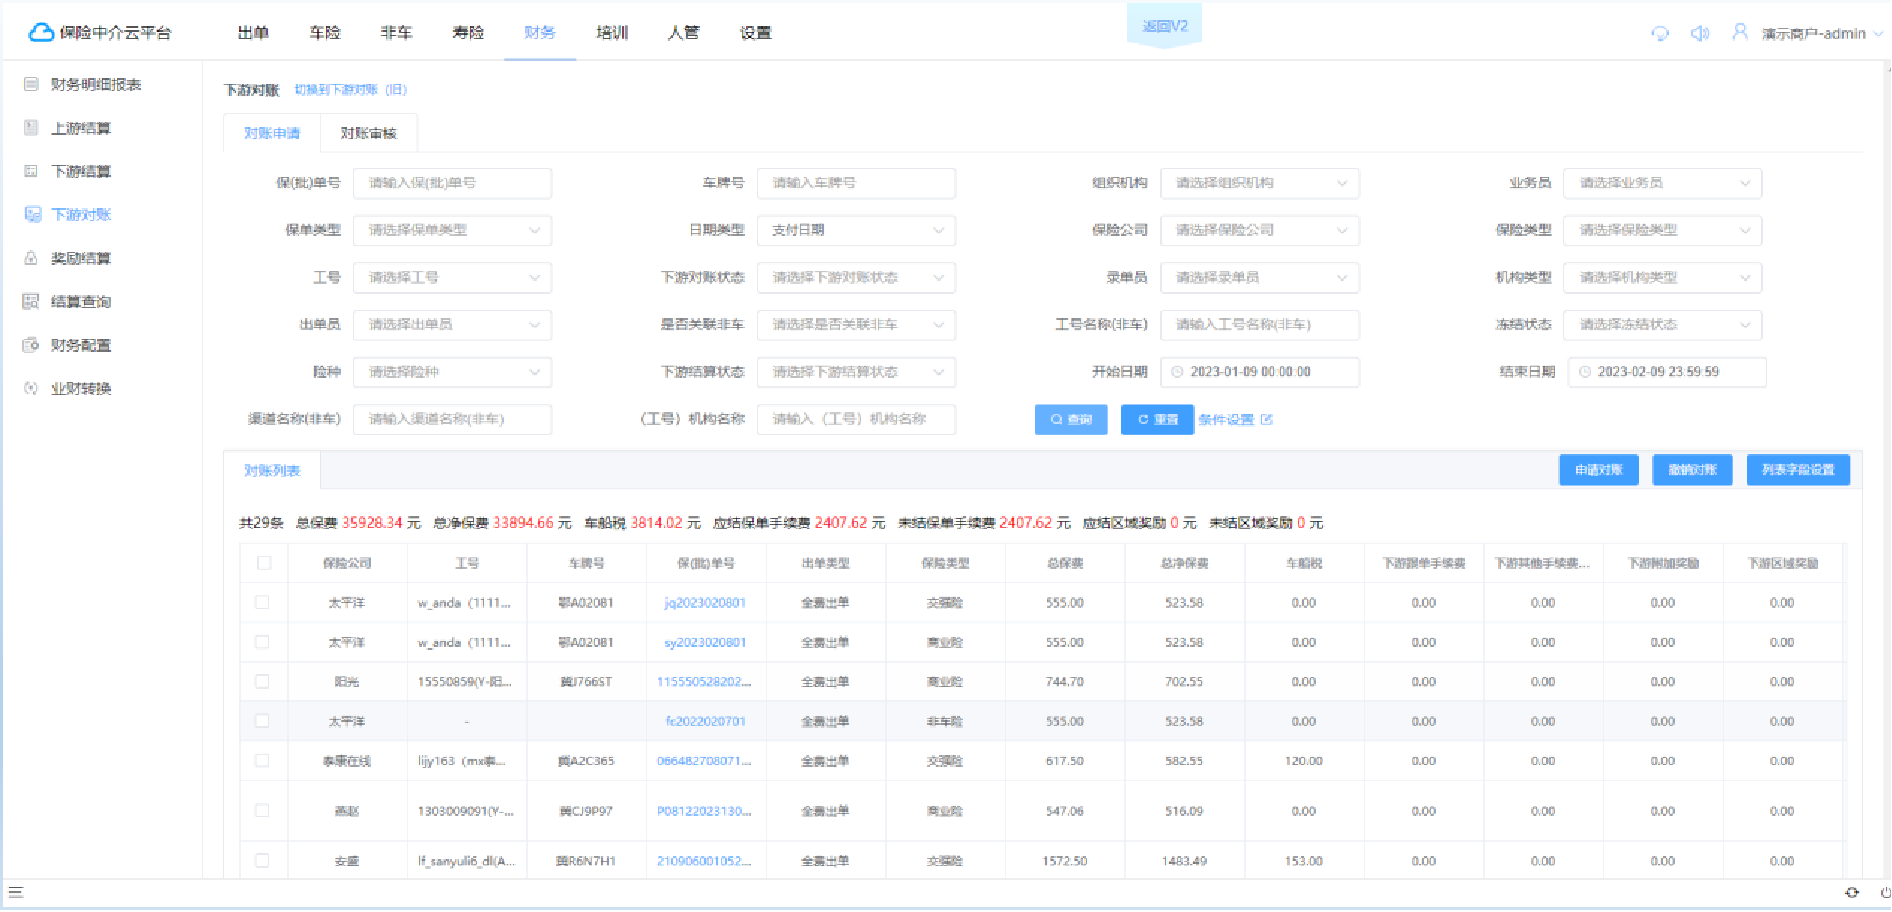Click the 结算查询 sidebar icon
The width and height of the screenshot is (1892, 912).
click(31, 301)
